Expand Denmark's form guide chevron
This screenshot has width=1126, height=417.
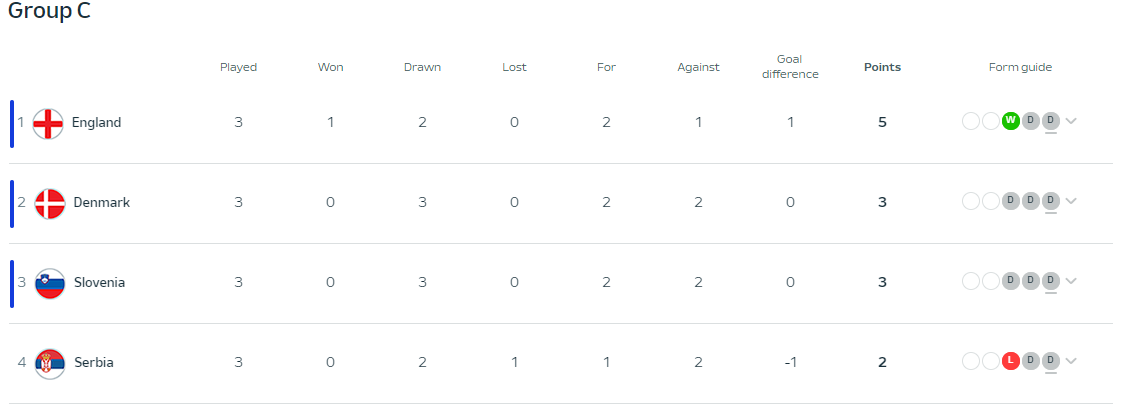pos(1071,201)
